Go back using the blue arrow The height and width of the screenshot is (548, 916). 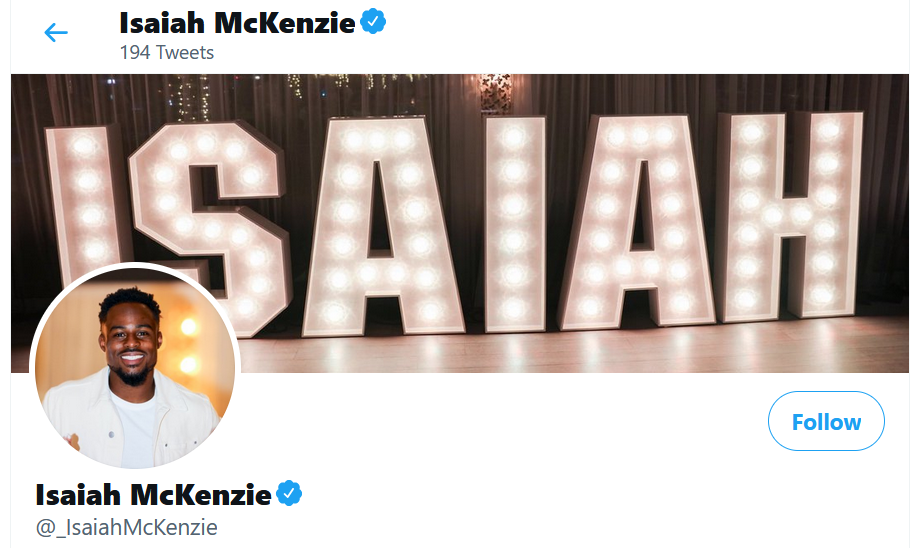coord(56,33)
